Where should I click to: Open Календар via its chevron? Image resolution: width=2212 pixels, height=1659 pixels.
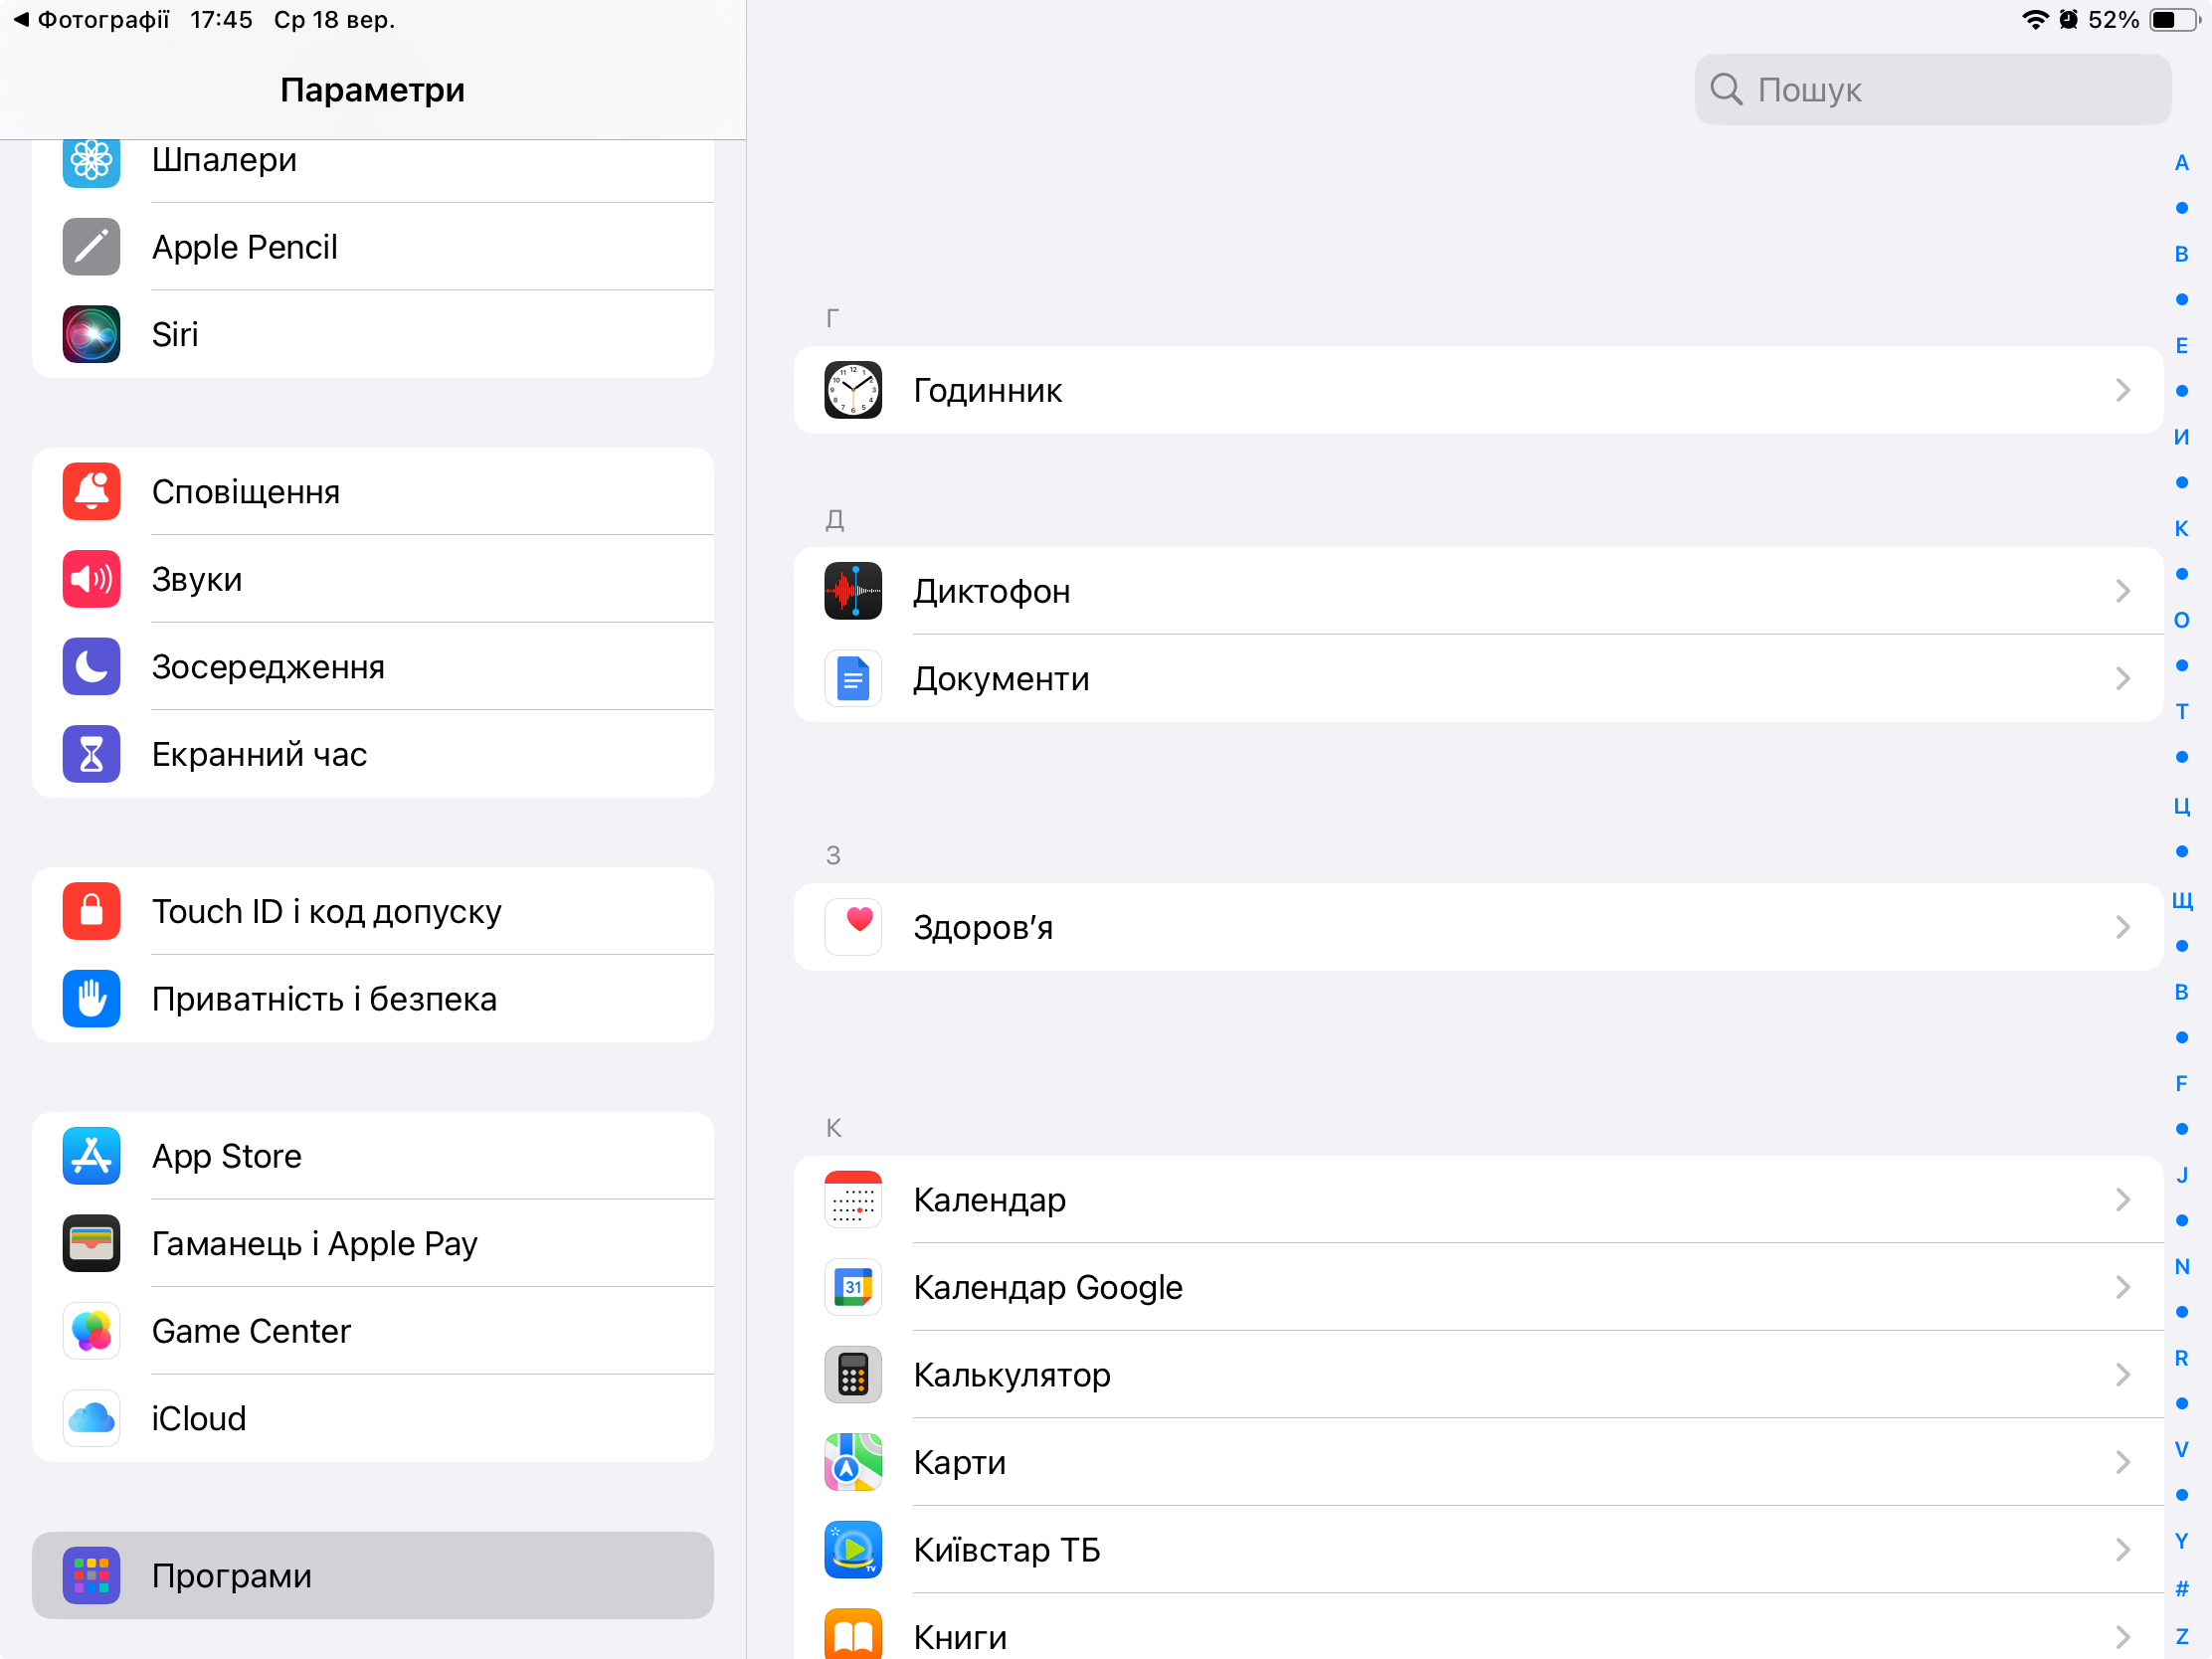point(2123,1200)
